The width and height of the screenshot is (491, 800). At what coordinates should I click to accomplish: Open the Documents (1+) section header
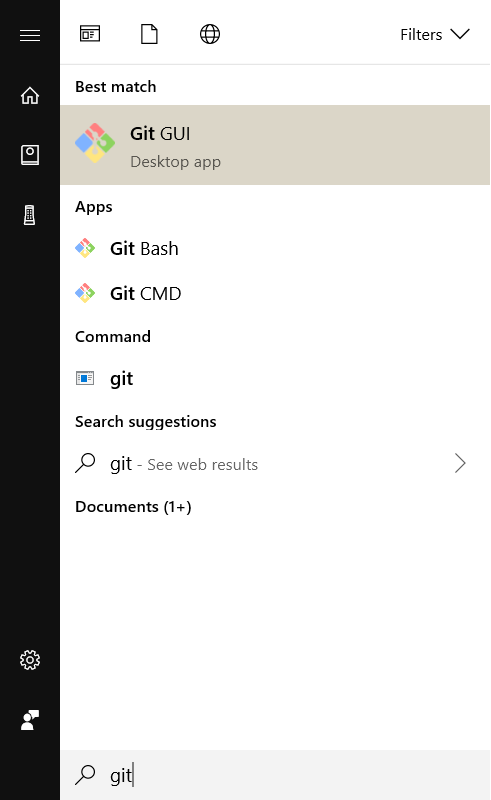tap(133, 507)
